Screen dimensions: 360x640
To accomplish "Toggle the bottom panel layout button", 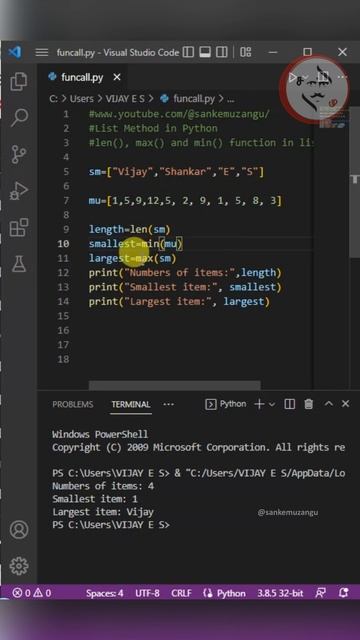I will tap(204, 52).
